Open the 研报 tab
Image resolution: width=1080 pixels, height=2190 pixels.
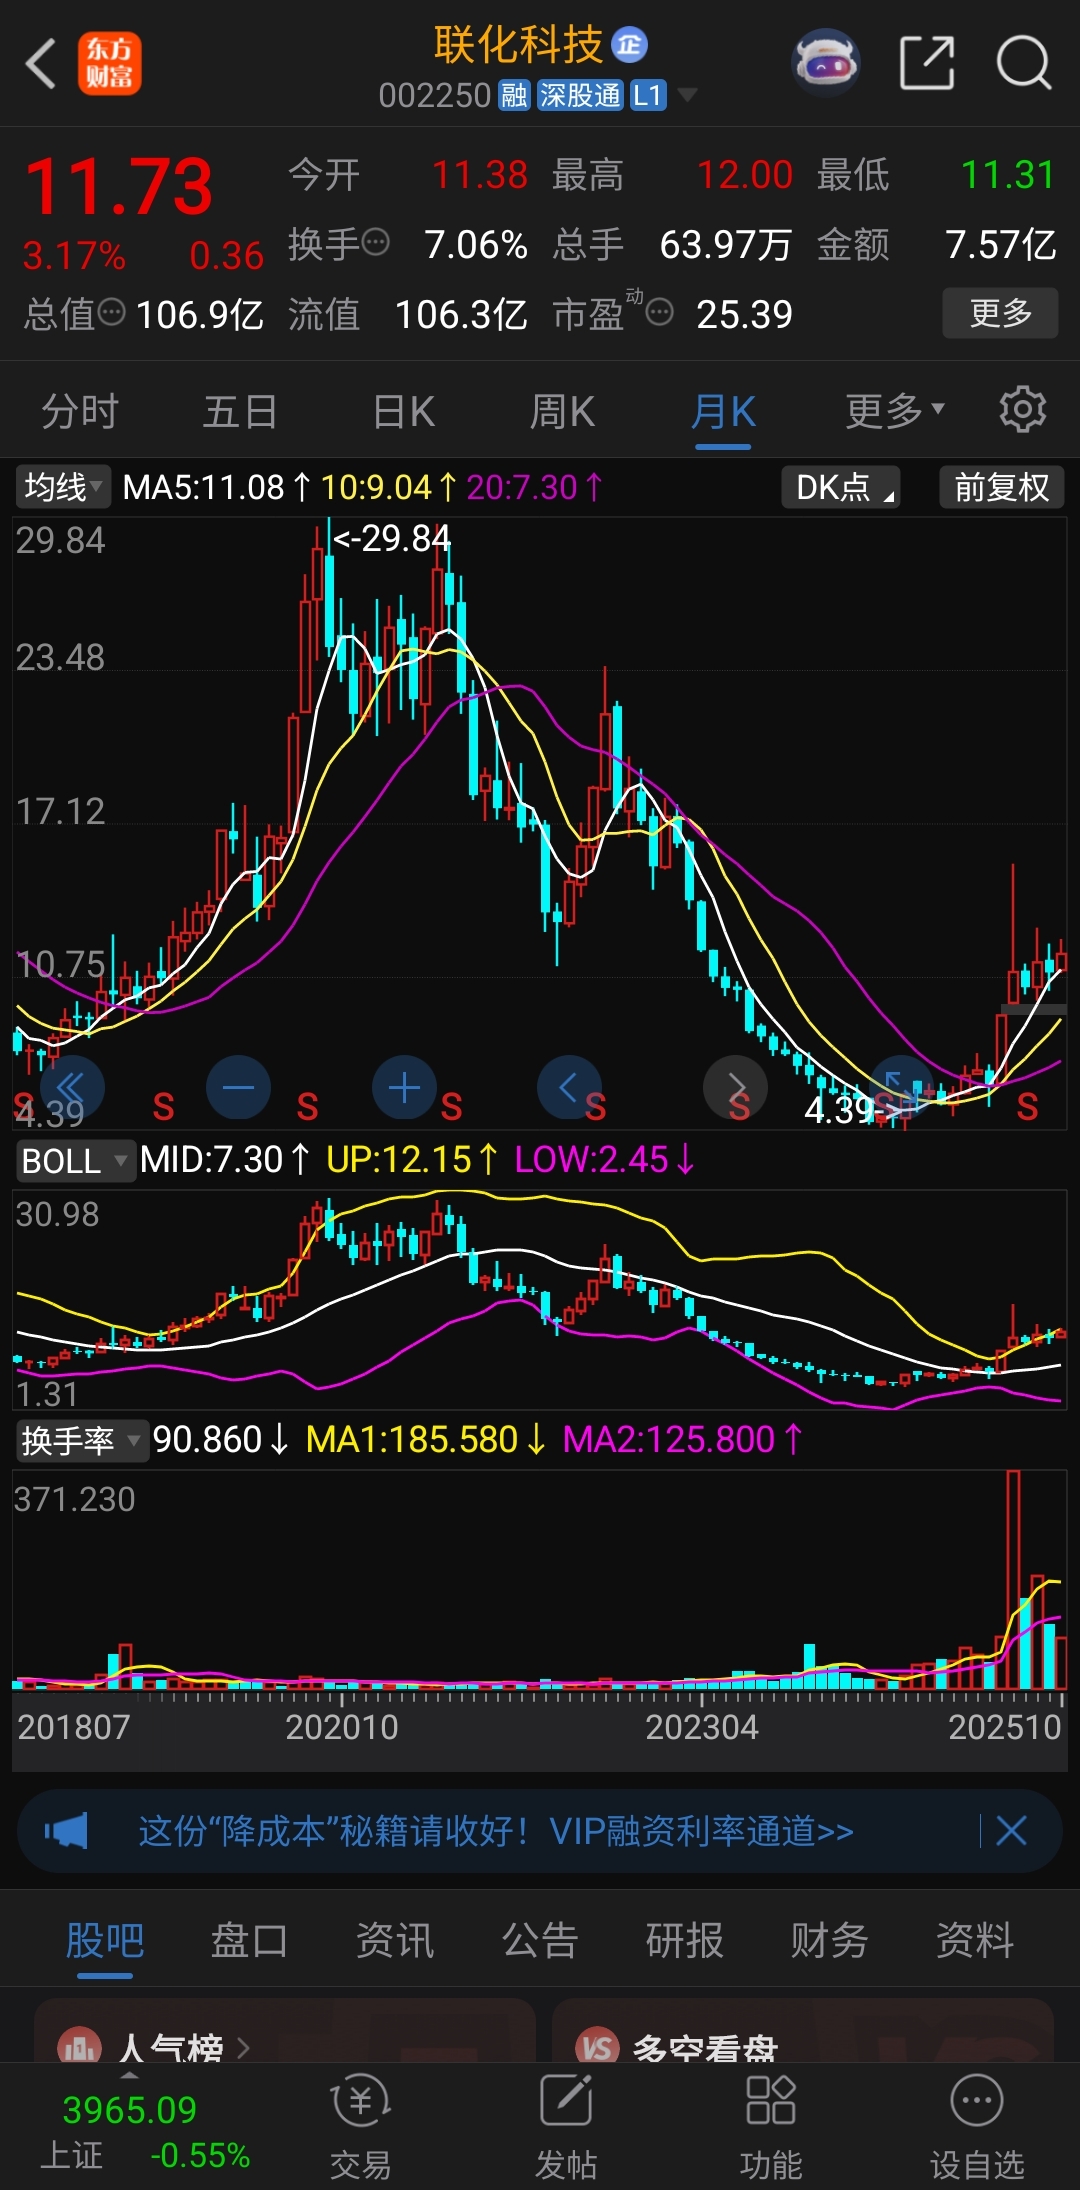685,1941
